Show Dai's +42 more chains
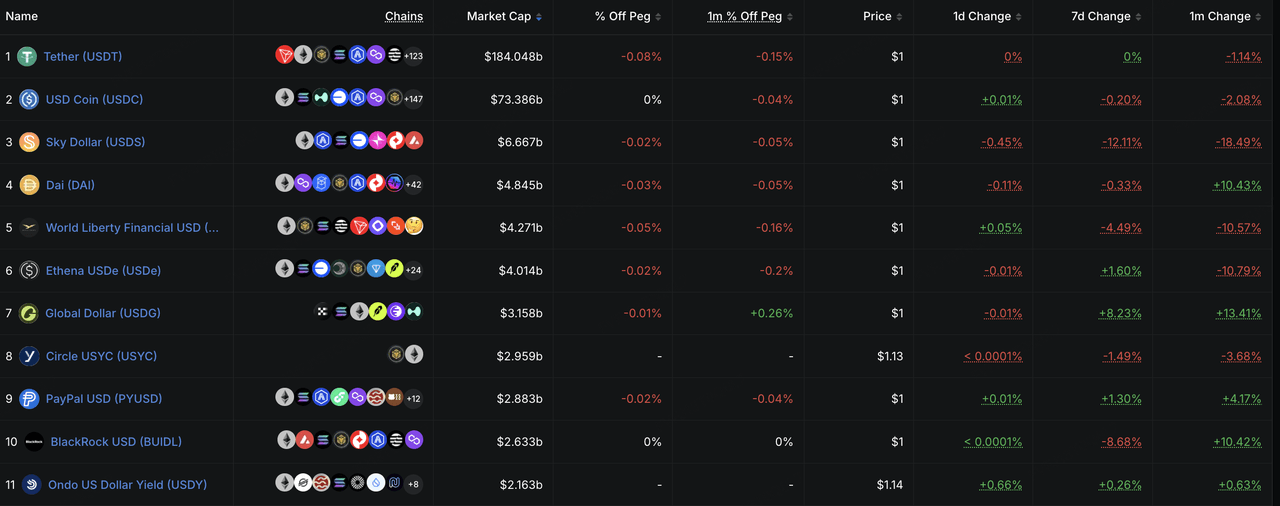 point(413,184)
